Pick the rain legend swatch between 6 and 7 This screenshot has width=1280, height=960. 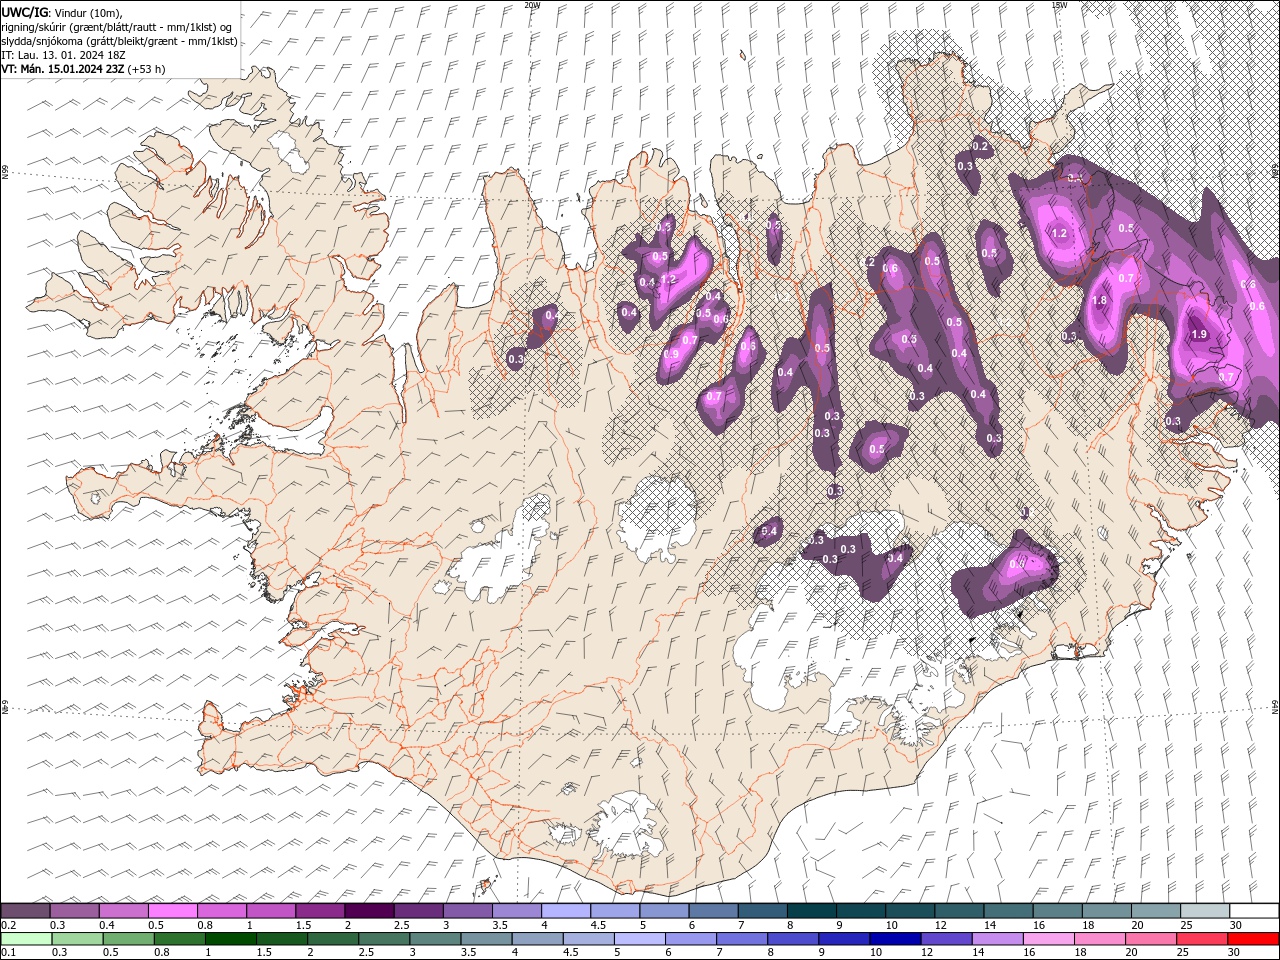click(x=690, y=938)
